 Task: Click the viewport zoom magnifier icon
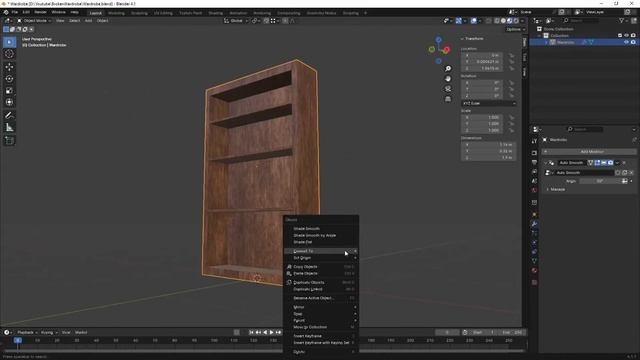pyautogui.click(x=448, y=69)
